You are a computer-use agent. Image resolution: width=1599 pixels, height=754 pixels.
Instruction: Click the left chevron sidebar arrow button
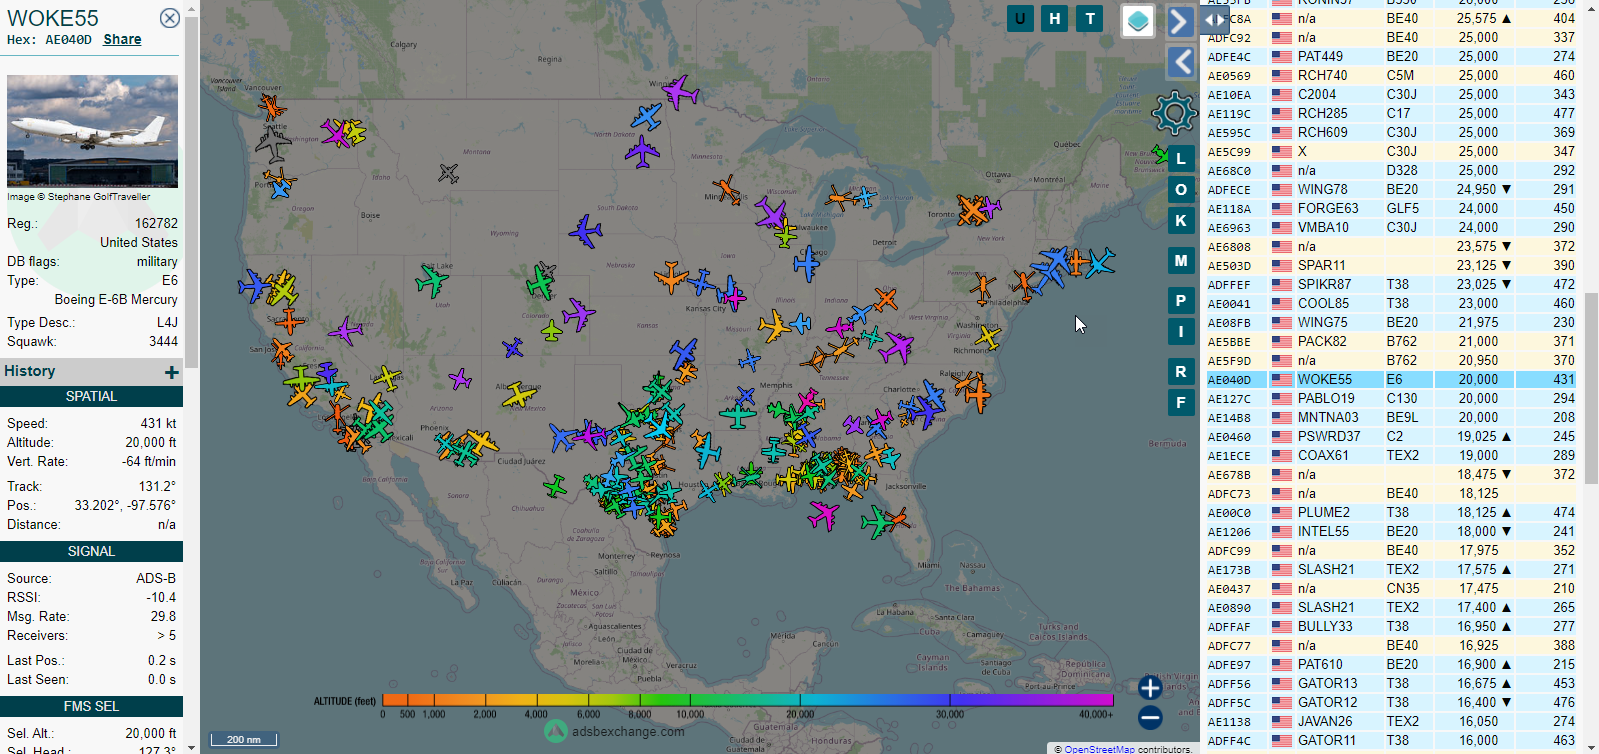(1181, 62)
